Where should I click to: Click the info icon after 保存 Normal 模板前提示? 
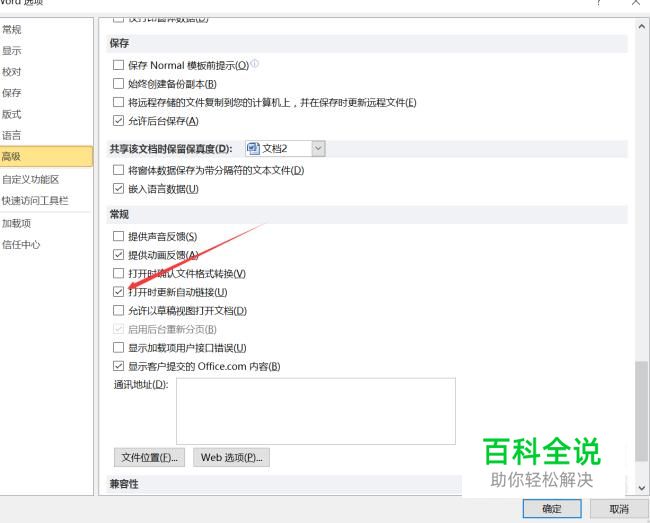(x=255, y=63)
